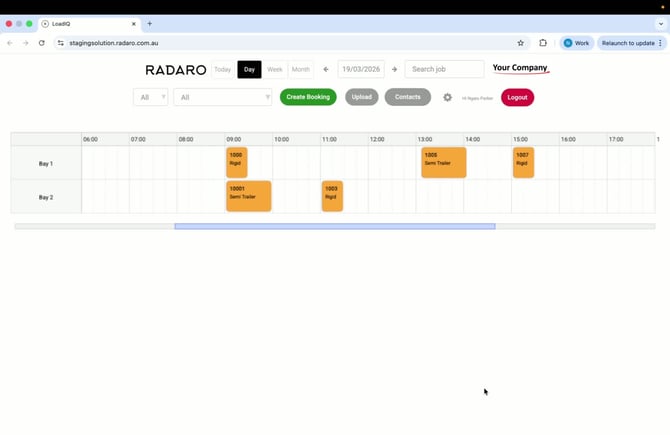This screenshot has height=435, width=670.
Task: Go to previous day with left arrow
Action: [326, 70]
